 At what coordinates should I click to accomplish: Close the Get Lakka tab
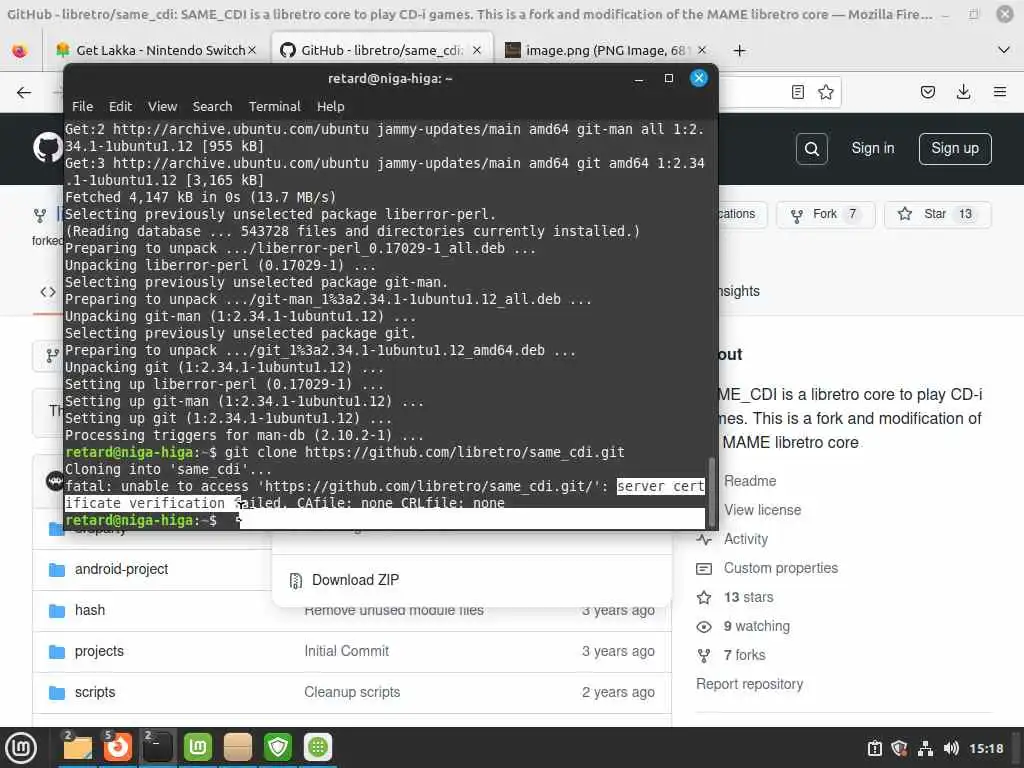pos(251,50)
